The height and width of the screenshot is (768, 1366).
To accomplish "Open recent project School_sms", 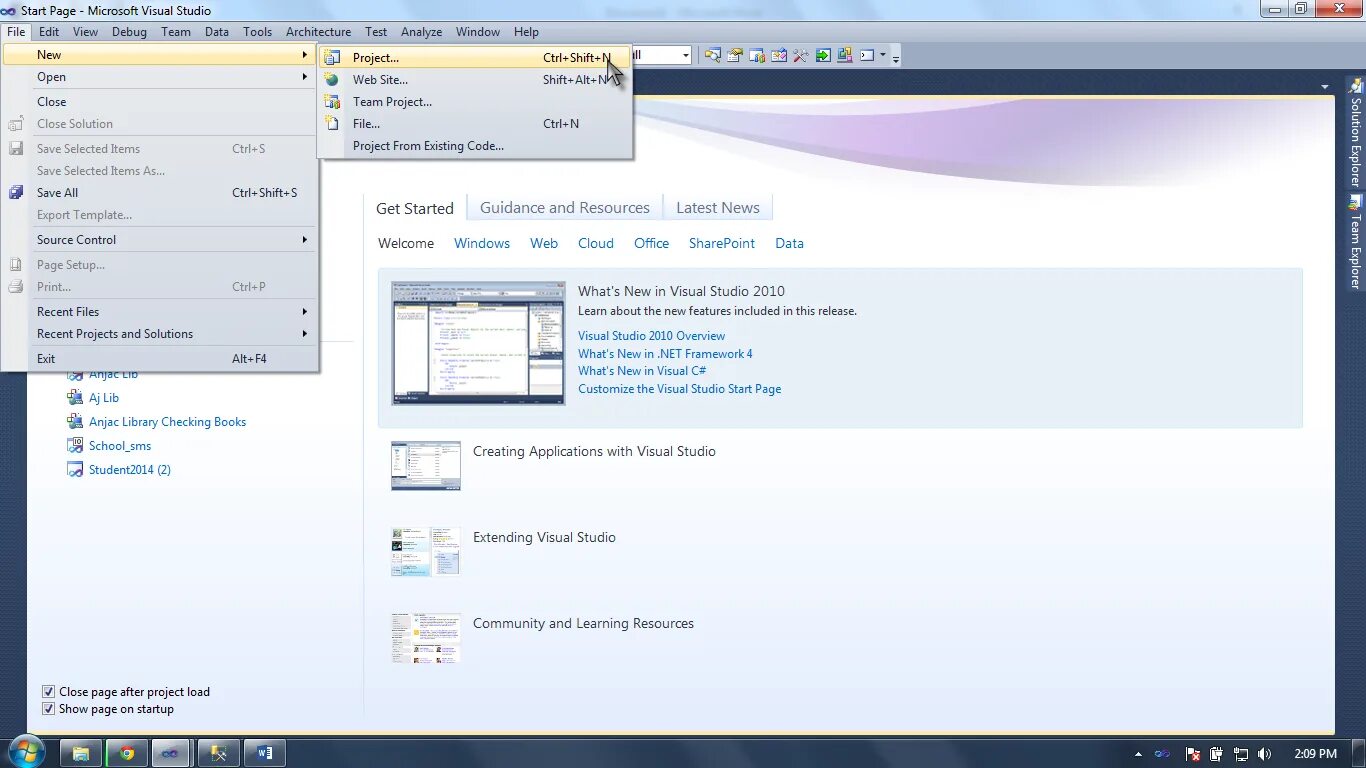I will tap(120, 446).
